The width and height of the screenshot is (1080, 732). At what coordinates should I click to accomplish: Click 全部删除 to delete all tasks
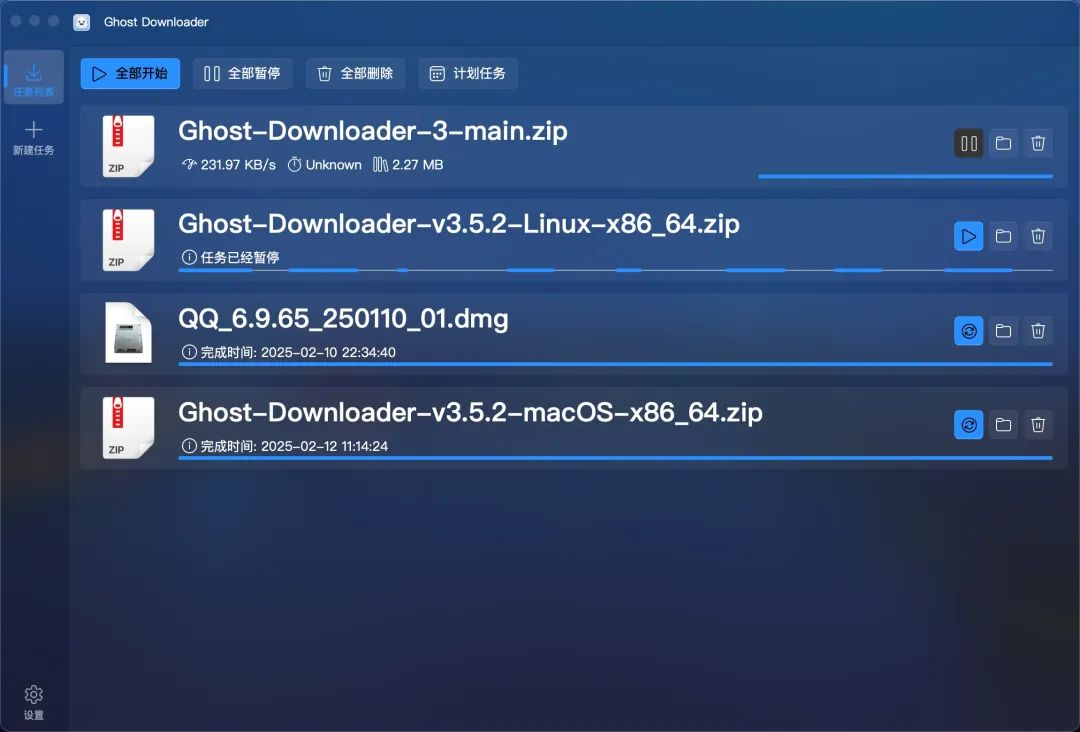[355, 74]
